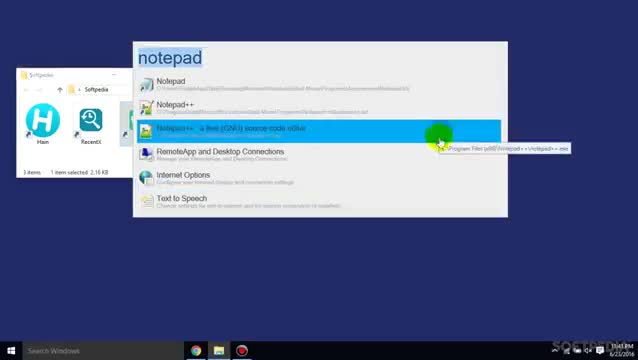This screenshot has height=360, width=638.
Task: Click the RemoteApp and Desktop Connections icon
Action: [x=146, y=155]
